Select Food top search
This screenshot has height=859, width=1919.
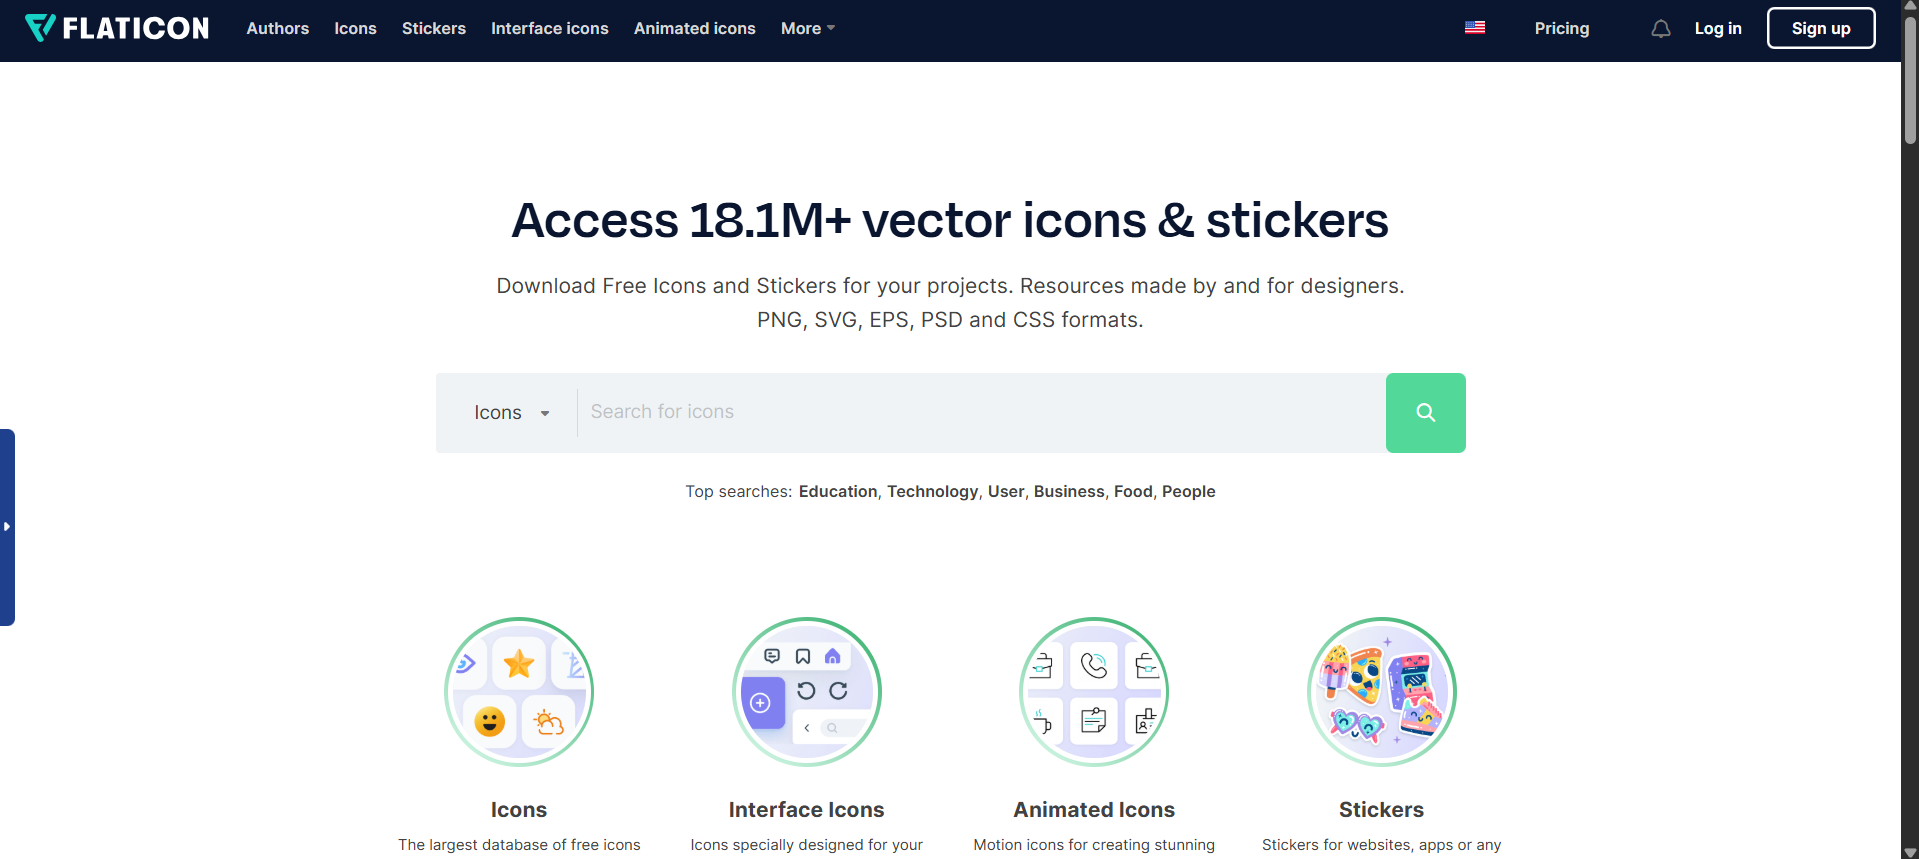coord(1133,491)
